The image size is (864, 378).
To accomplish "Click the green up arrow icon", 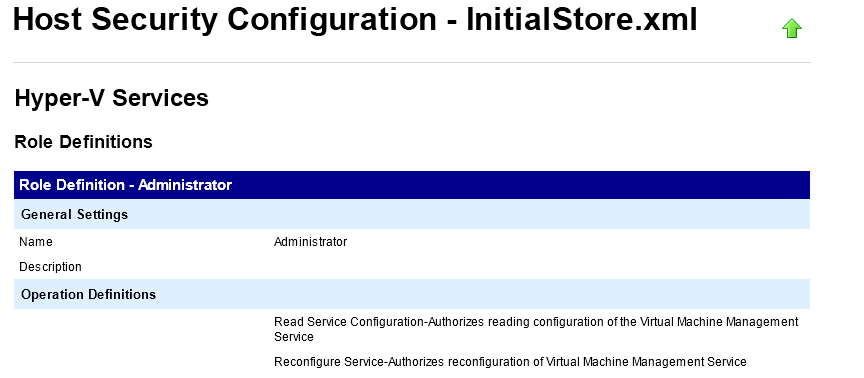I will tap(791, 28).
